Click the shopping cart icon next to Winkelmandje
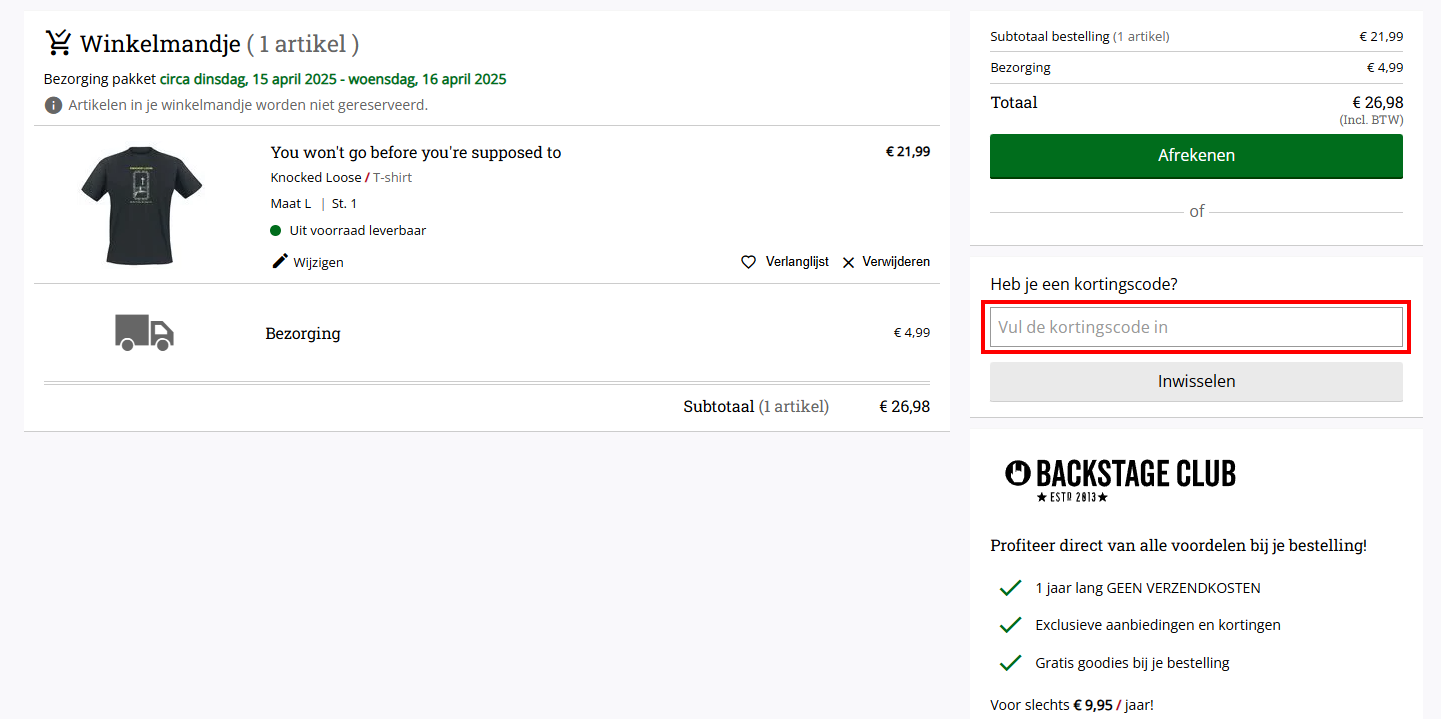This screenshot has width=1441, height=719. tap(58, 42)
